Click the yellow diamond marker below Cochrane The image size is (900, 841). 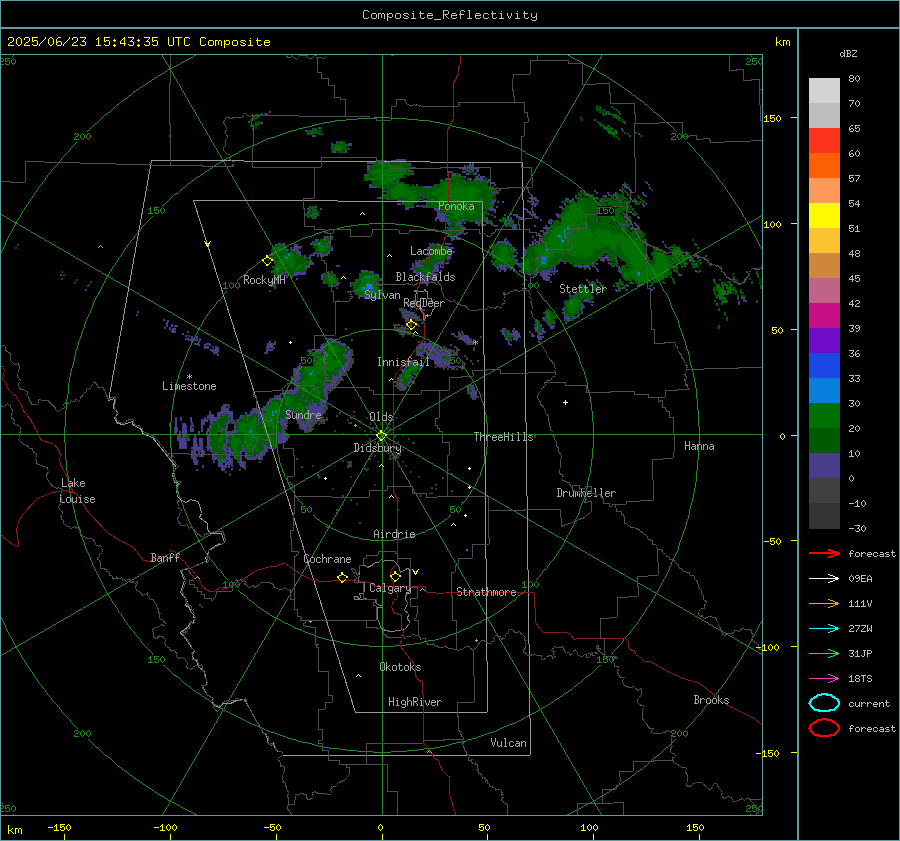pos(342,577)
